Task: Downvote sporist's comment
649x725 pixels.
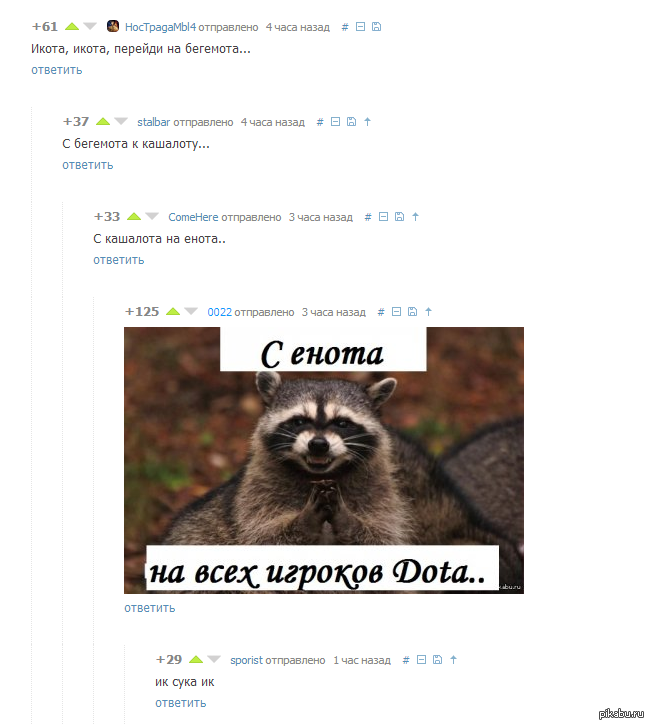Action: pos(214,659)
